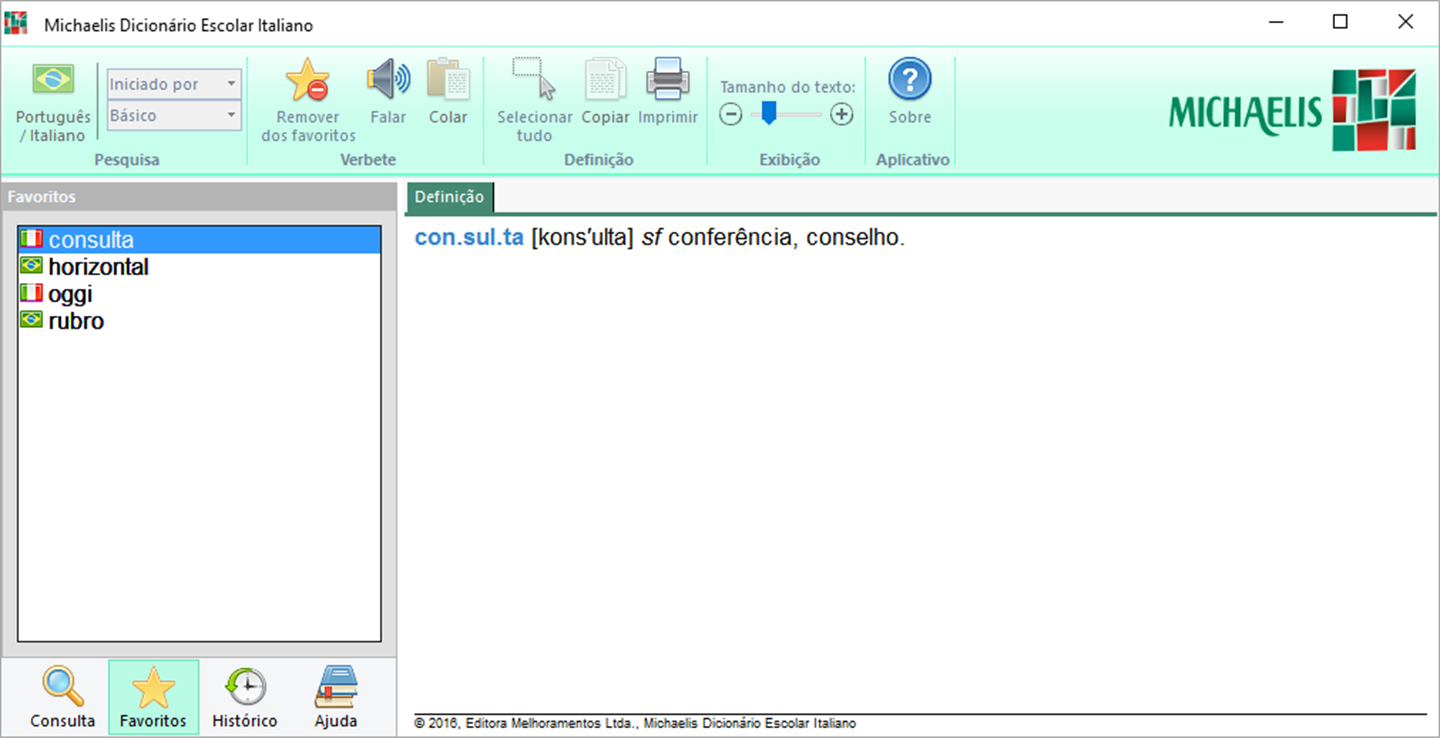Screen dimensions: 1440x738
Task: Click the Copiar icon
Action: 605,80
